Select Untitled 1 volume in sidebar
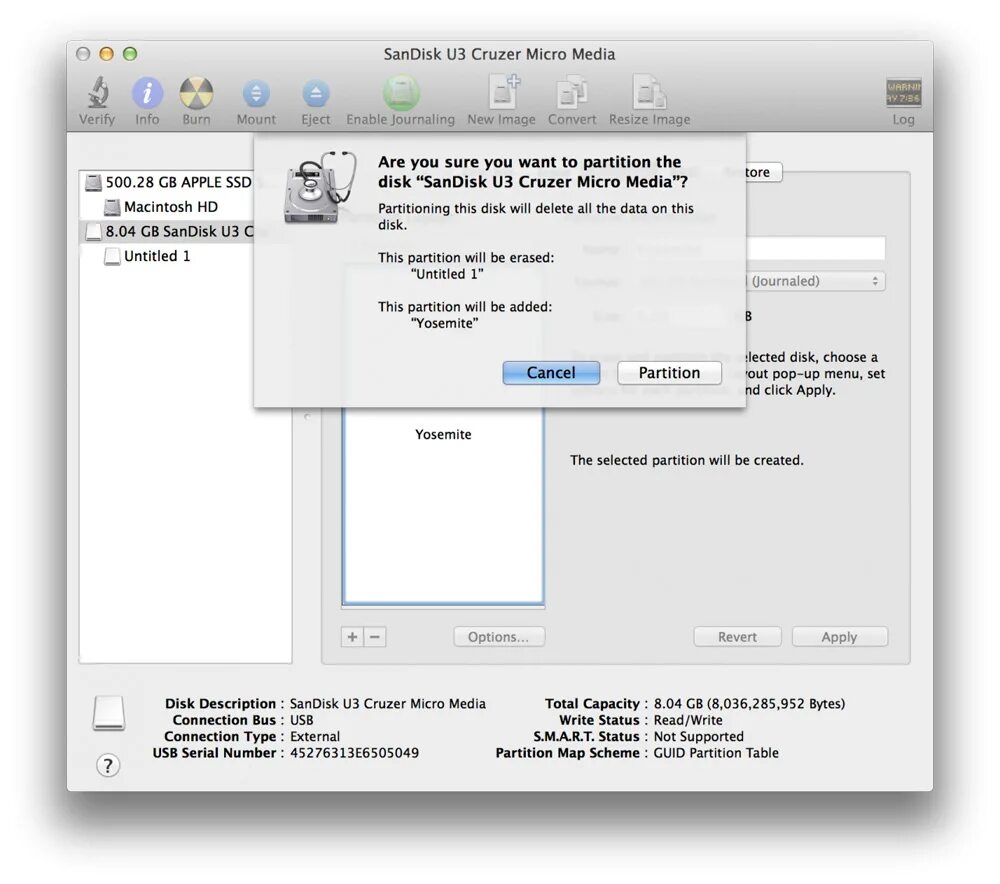Screen dimensions: 1000x884 [x=147, y=256]
